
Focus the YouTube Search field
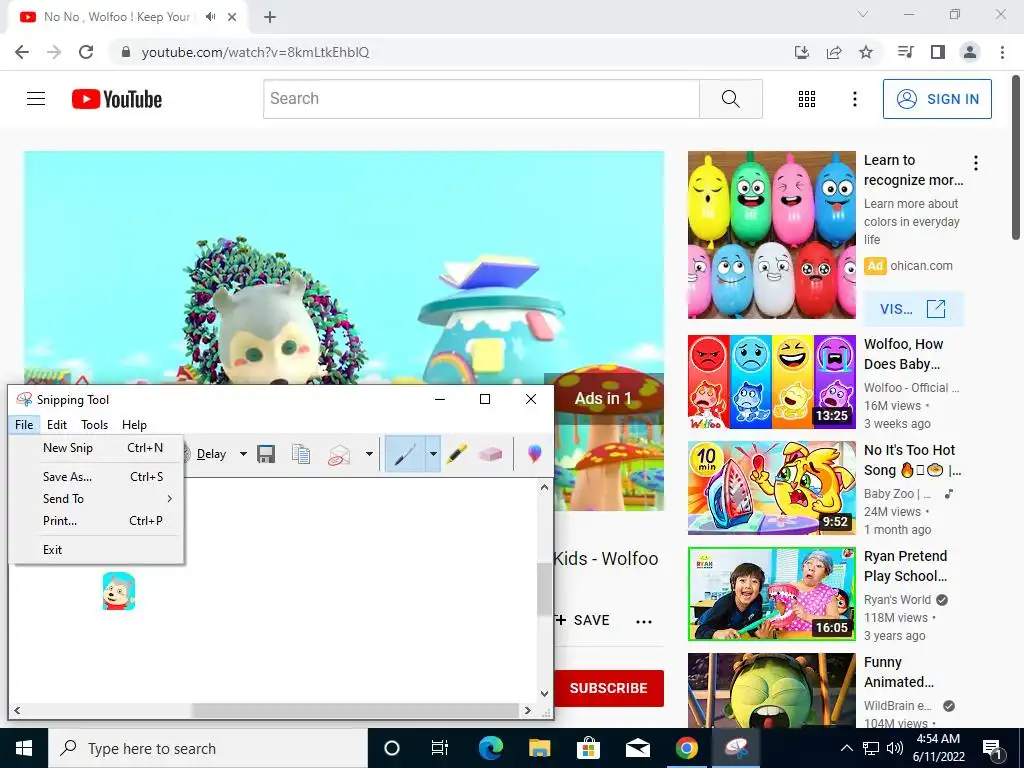pyautogui.click(x=481, y=99)
